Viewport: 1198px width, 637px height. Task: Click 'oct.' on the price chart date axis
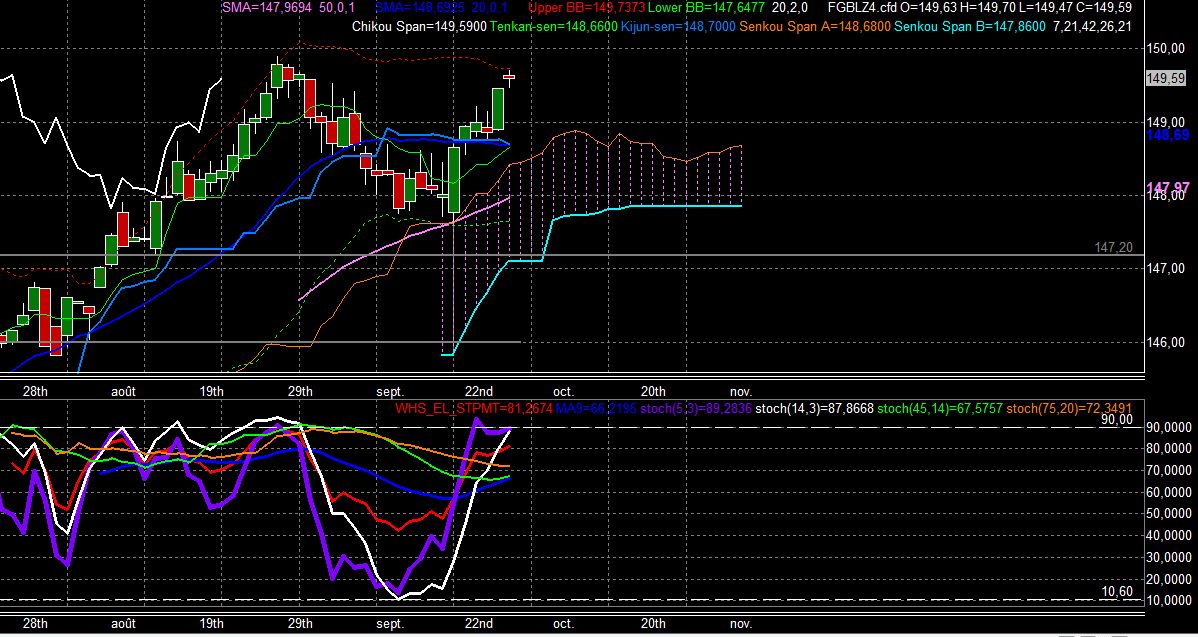(x=563, y=392)
